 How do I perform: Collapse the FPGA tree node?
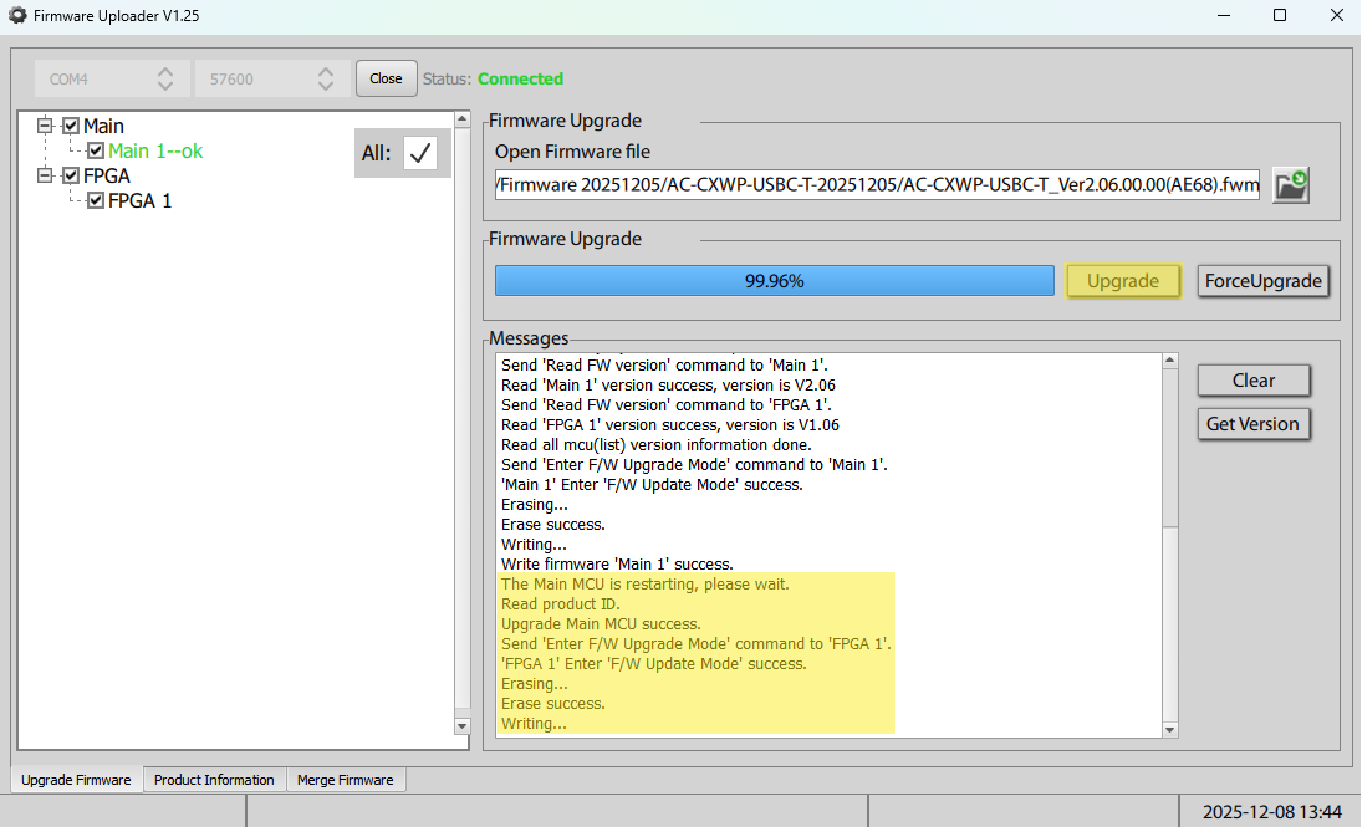[44, 176]
